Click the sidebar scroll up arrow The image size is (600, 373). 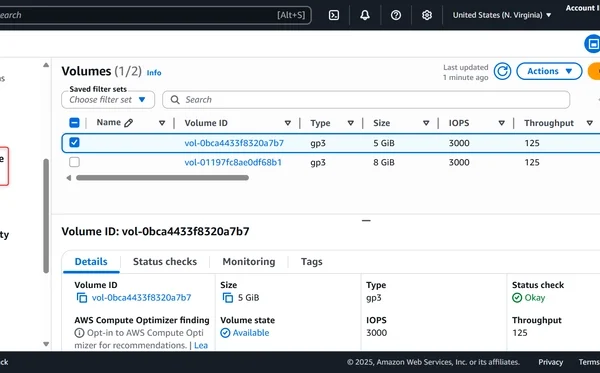pos(46,65)
